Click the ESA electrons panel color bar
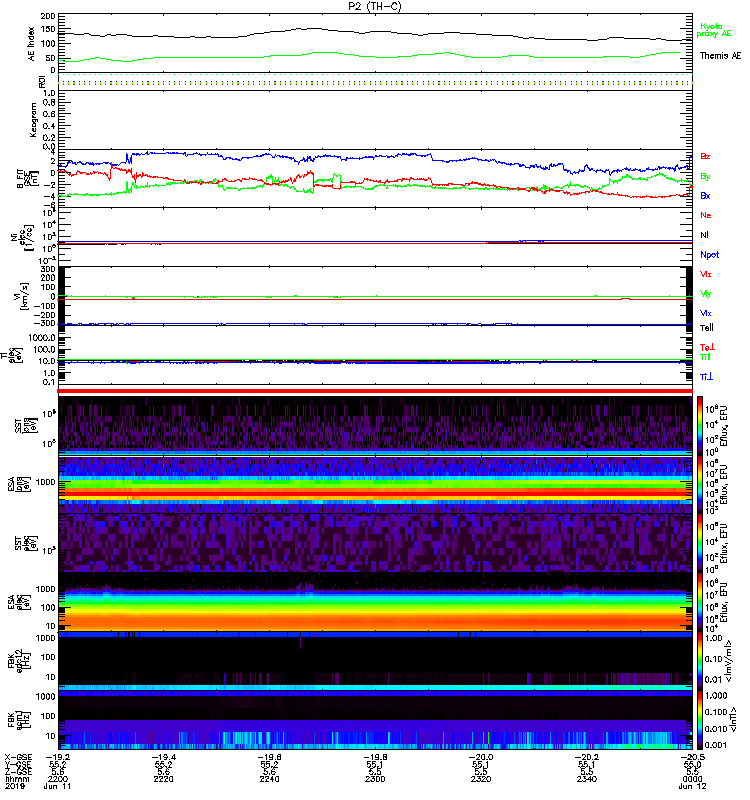 tap(700, 602)
